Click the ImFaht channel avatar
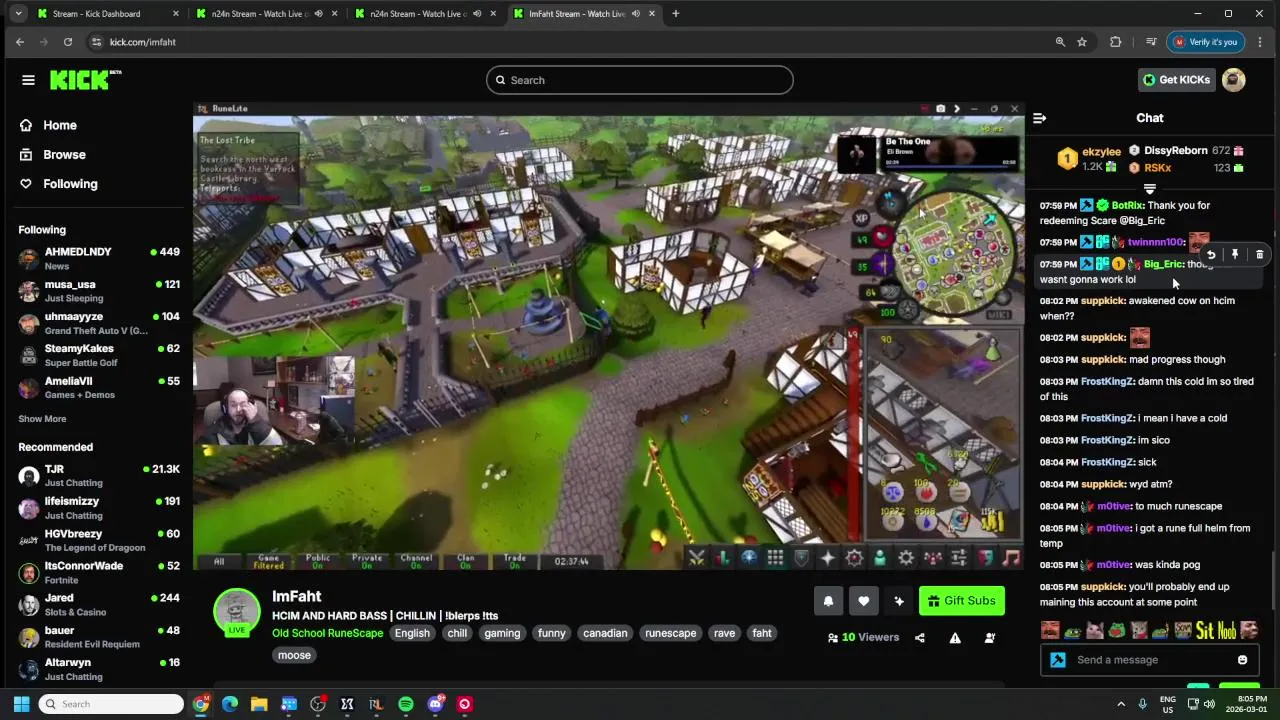Image resolution: width=1280 pixels, height=720 pixels. point(237,611)
